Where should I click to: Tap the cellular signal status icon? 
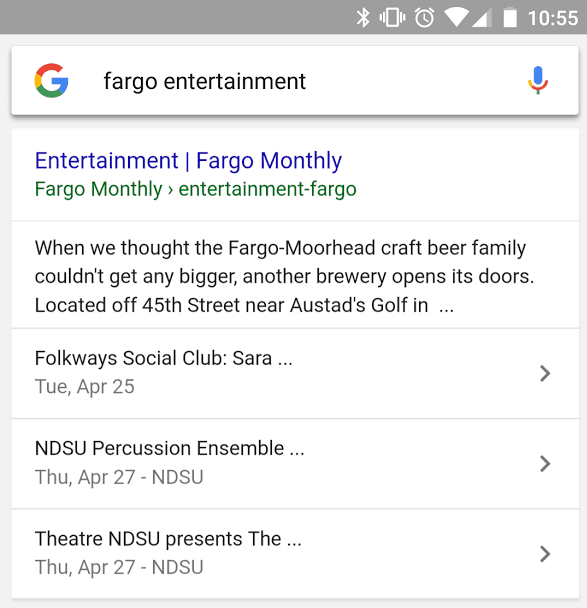coord(481,18)
